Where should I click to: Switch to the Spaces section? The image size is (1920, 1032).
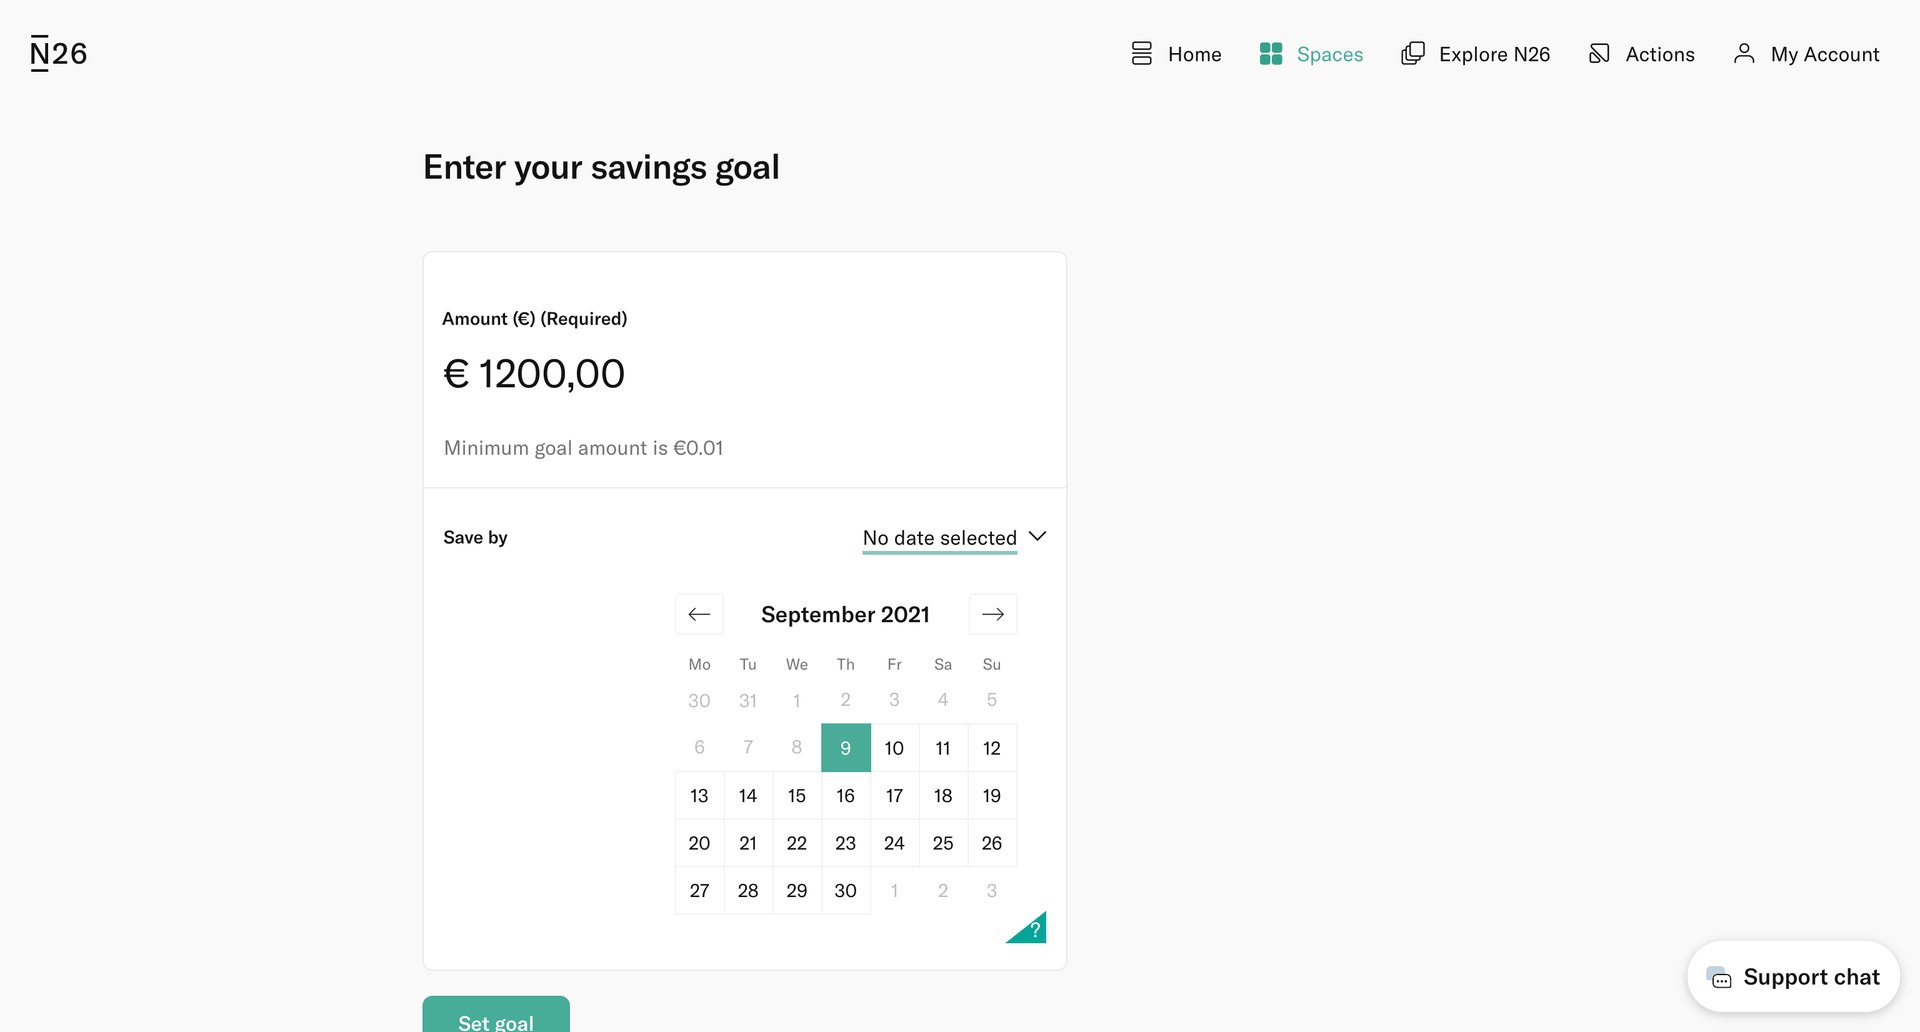coord(1329,53)
